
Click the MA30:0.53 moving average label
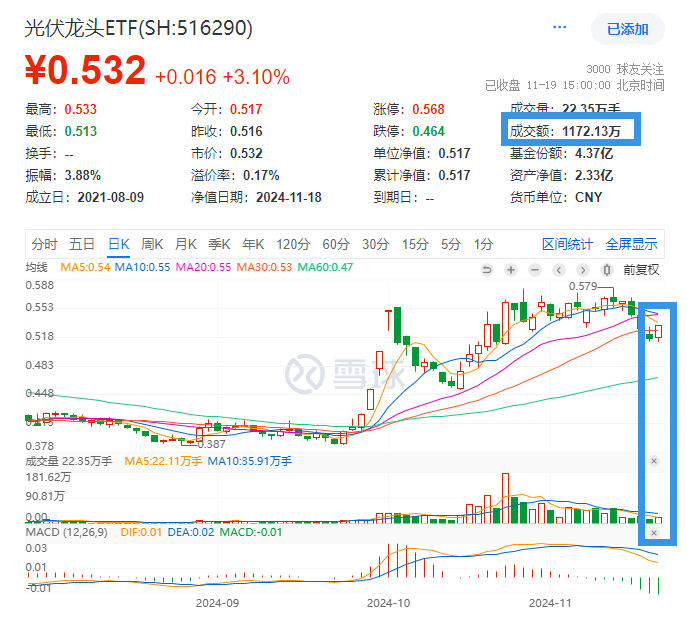tap(264, 267)
